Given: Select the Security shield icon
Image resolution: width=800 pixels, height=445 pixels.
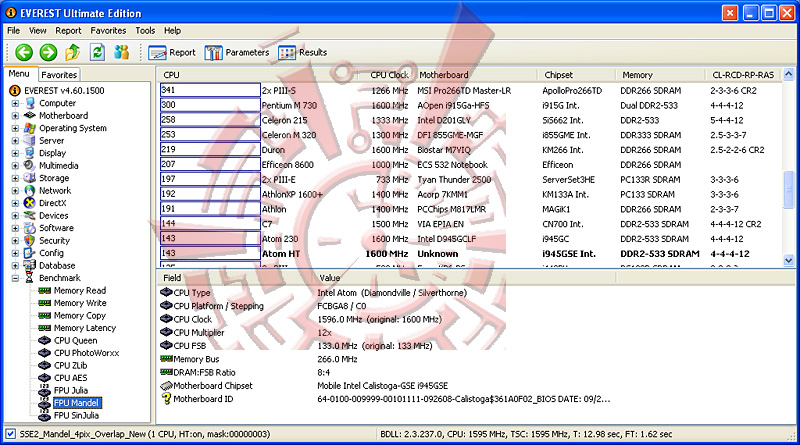Looking at the screenshot, I should pos(30,240).
